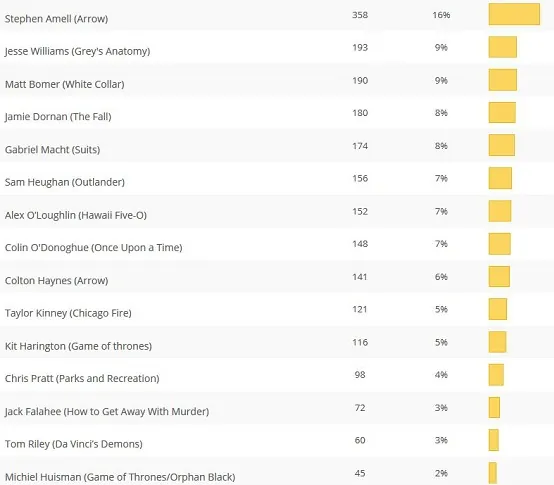The height and width of the screenshot is (485, 554).
Task: Click the Stephen Amell (Arrow) row label
Action: (x=56, y=19)
